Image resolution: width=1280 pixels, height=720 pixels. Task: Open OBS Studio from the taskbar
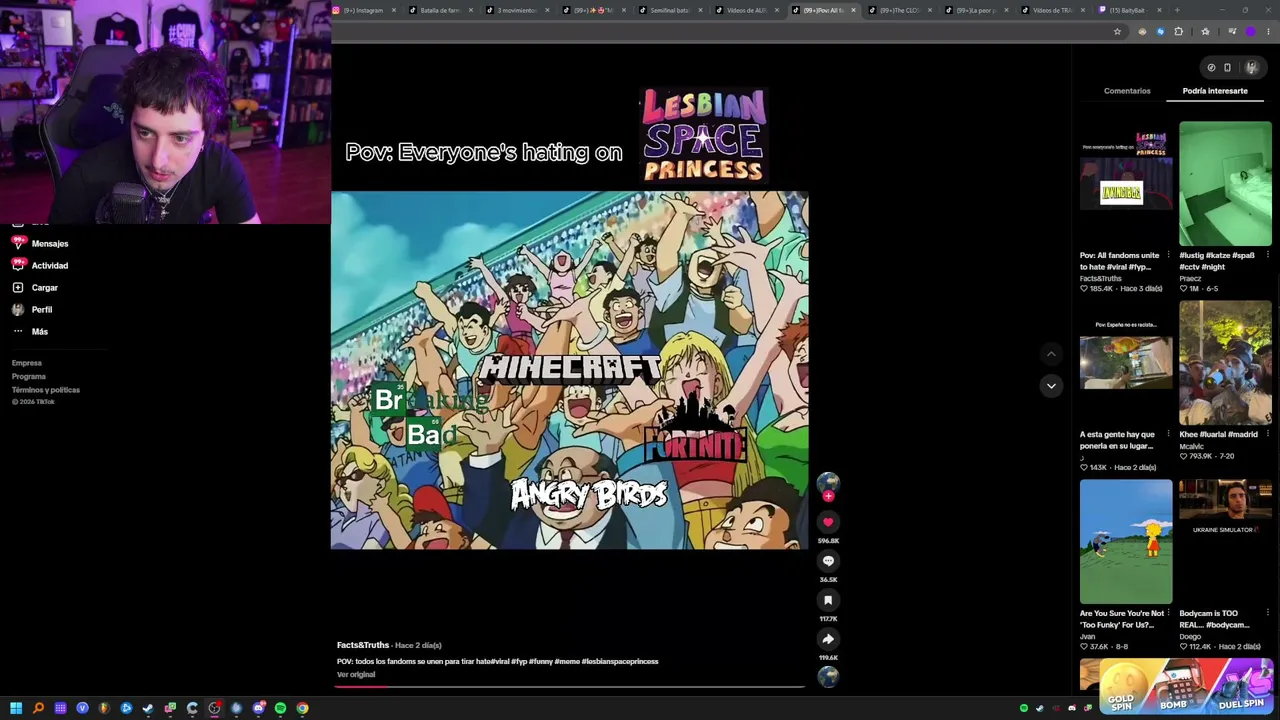tap(214, 709)
